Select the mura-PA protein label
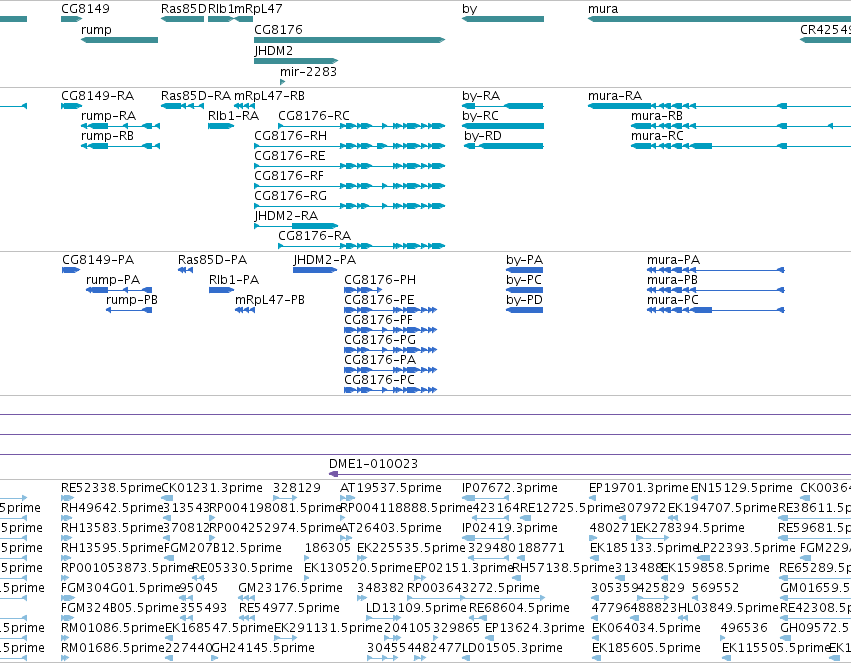The width and height of the screenshot is (851, 663). point(673,260)
